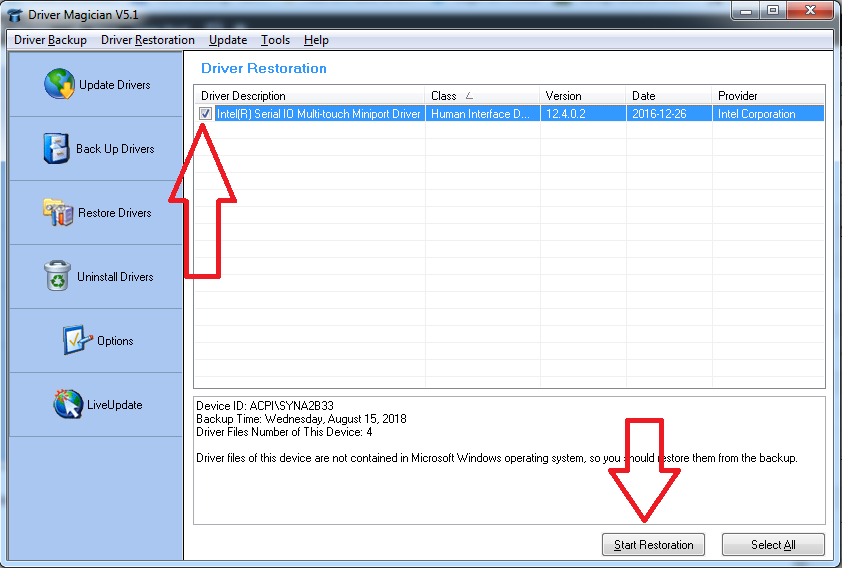Click the Human Interface D... class cell
This screenshot has height=568, width=842.
(482, 114)
